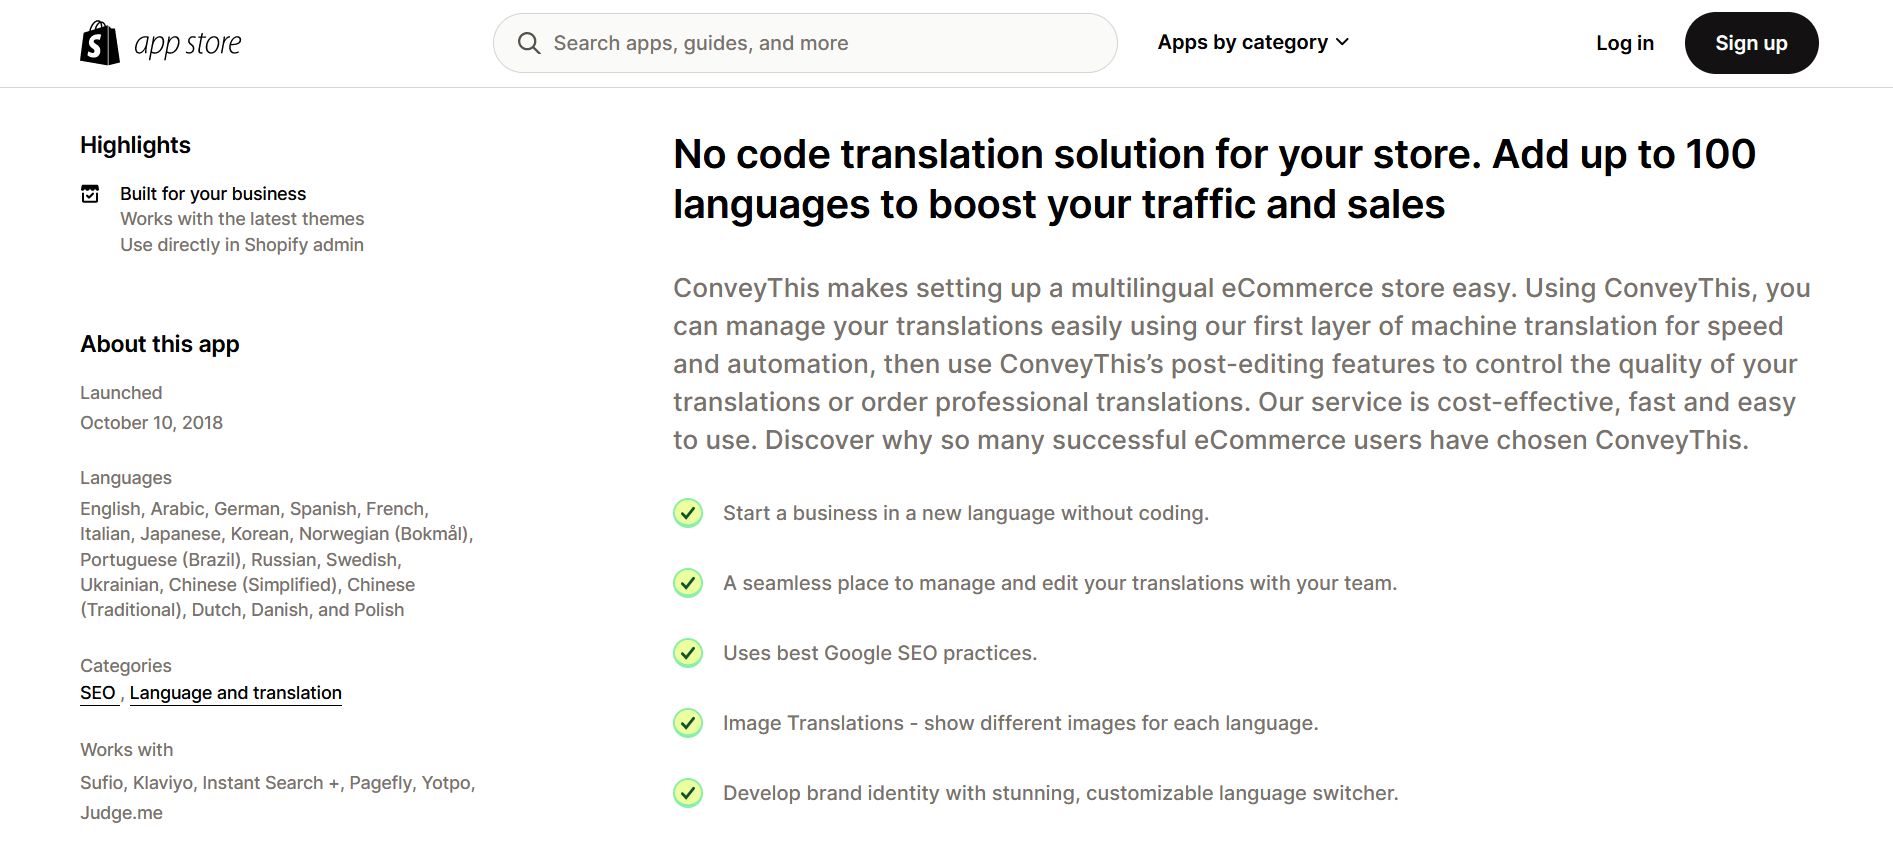Viewport: 1893px width, 860px height.
Task: Click the 'No code translation solution' headline
Action: (x=1213, y=179)
